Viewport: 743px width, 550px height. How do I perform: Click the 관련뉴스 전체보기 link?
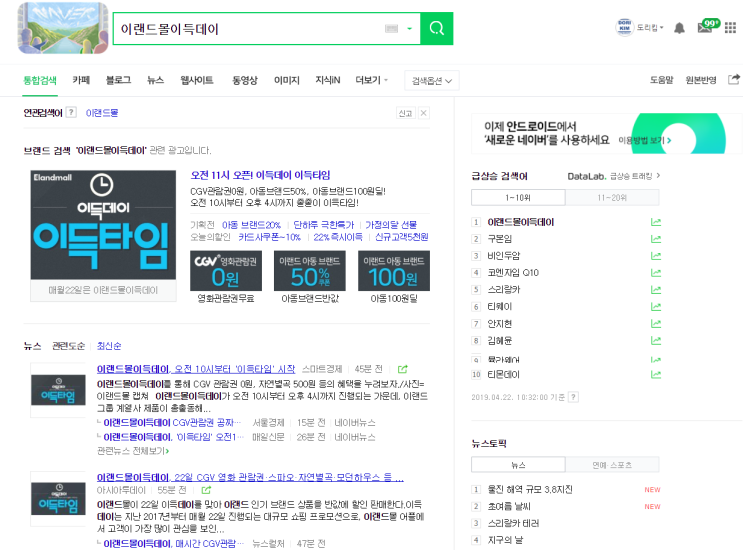[x=133, y=451]
